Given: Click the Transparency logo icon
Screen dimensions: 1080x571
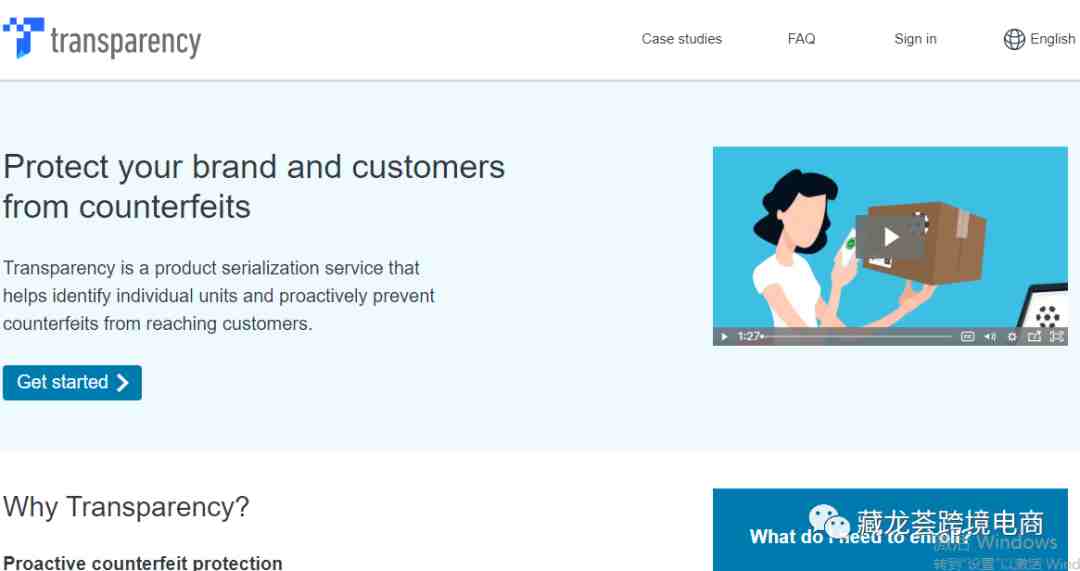Looking at the screenshot, I should (x=23, y=37).
